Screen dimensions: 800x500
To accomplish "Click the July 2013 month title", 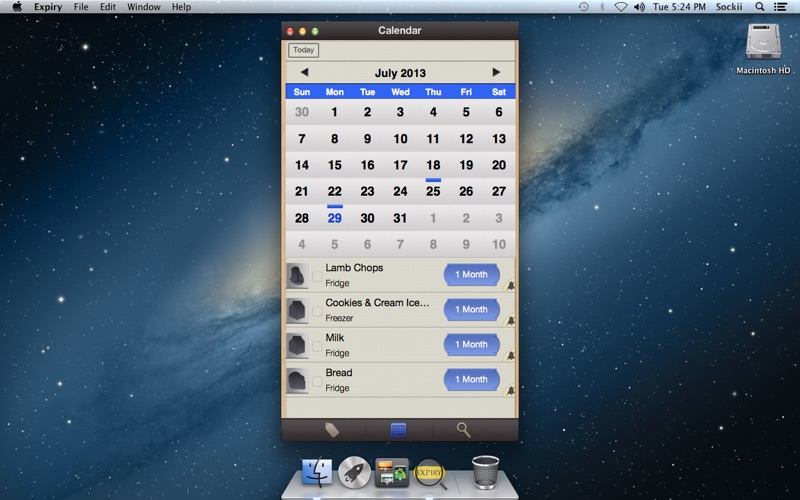I will point(400,73).
